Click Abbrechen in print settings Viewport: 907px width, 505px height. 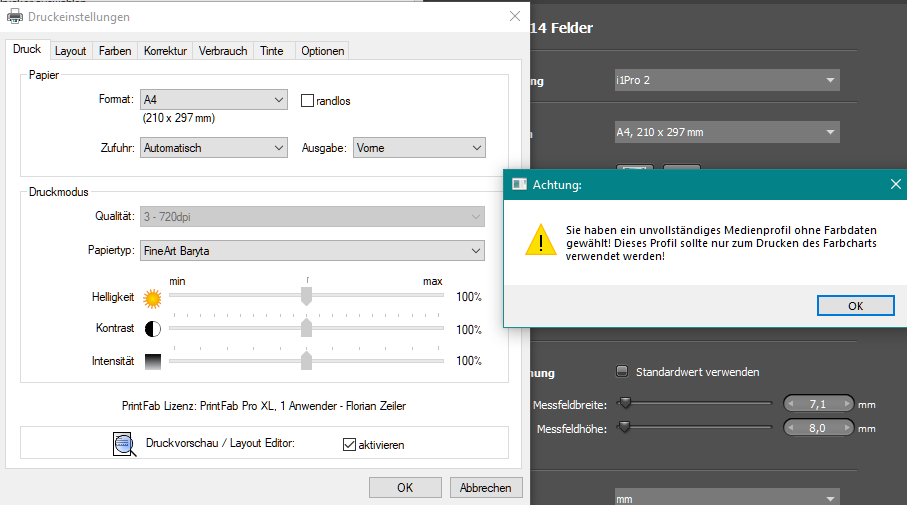pyautogui.click(x=486, y=488)
